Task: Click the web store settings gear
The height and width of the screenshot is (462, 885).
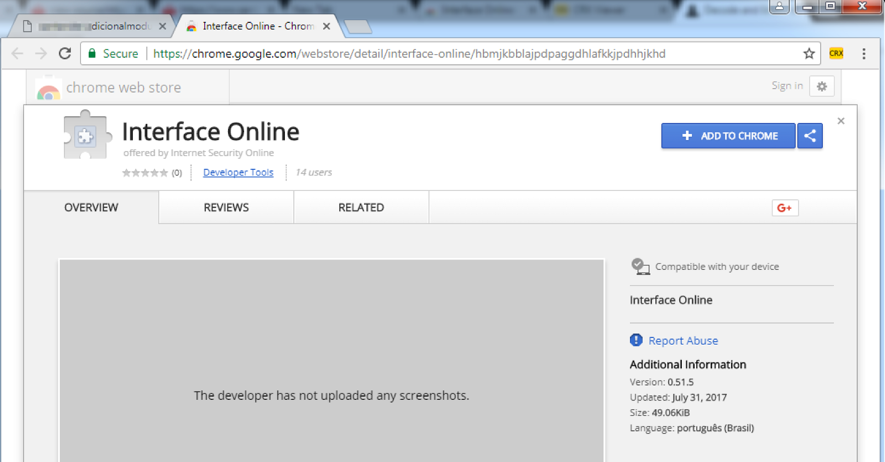Action: (822, 86)
